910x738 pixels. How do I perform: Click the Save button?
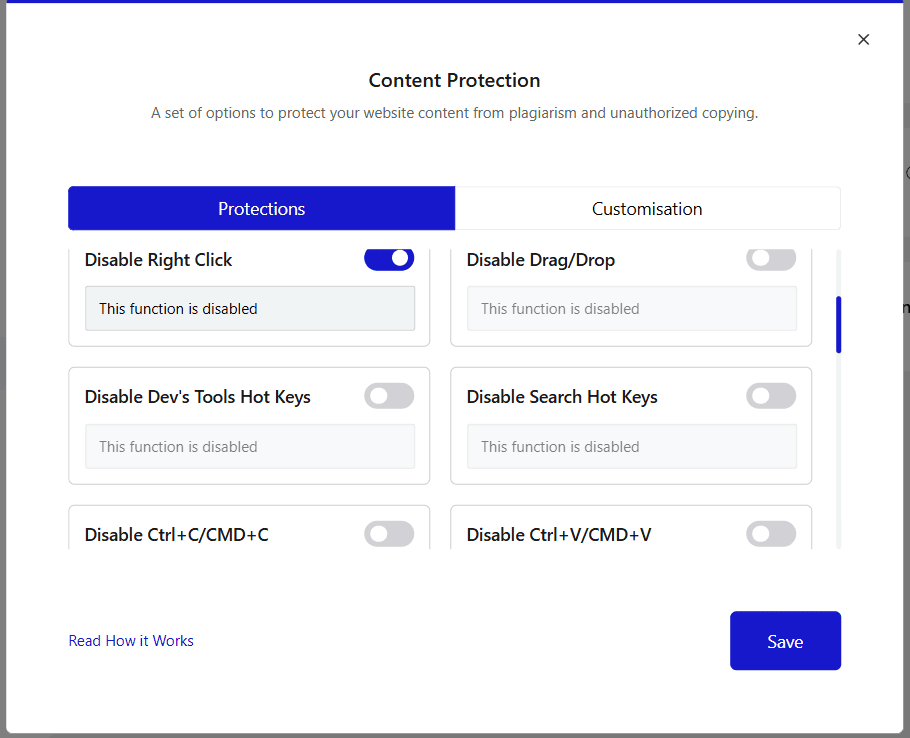coord(785,641)
